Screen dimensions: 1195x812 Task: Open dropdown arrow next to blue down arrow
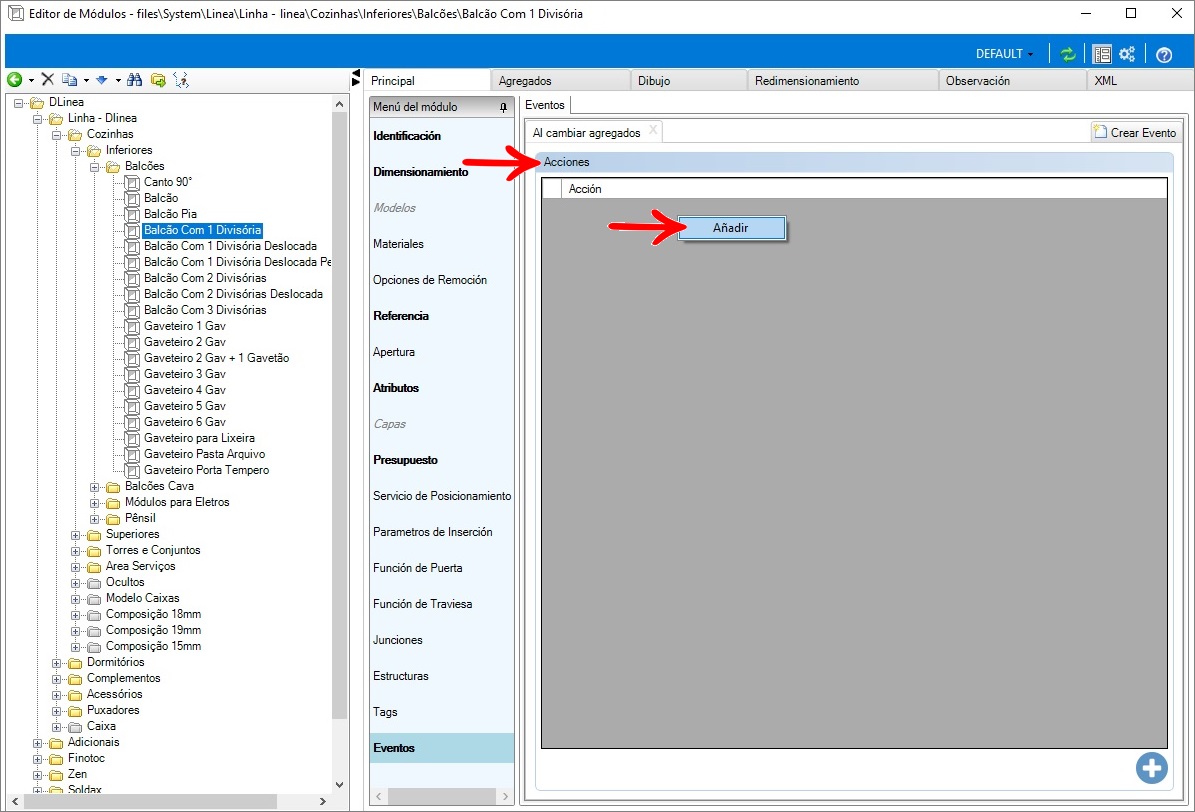(x=118, y=80)
